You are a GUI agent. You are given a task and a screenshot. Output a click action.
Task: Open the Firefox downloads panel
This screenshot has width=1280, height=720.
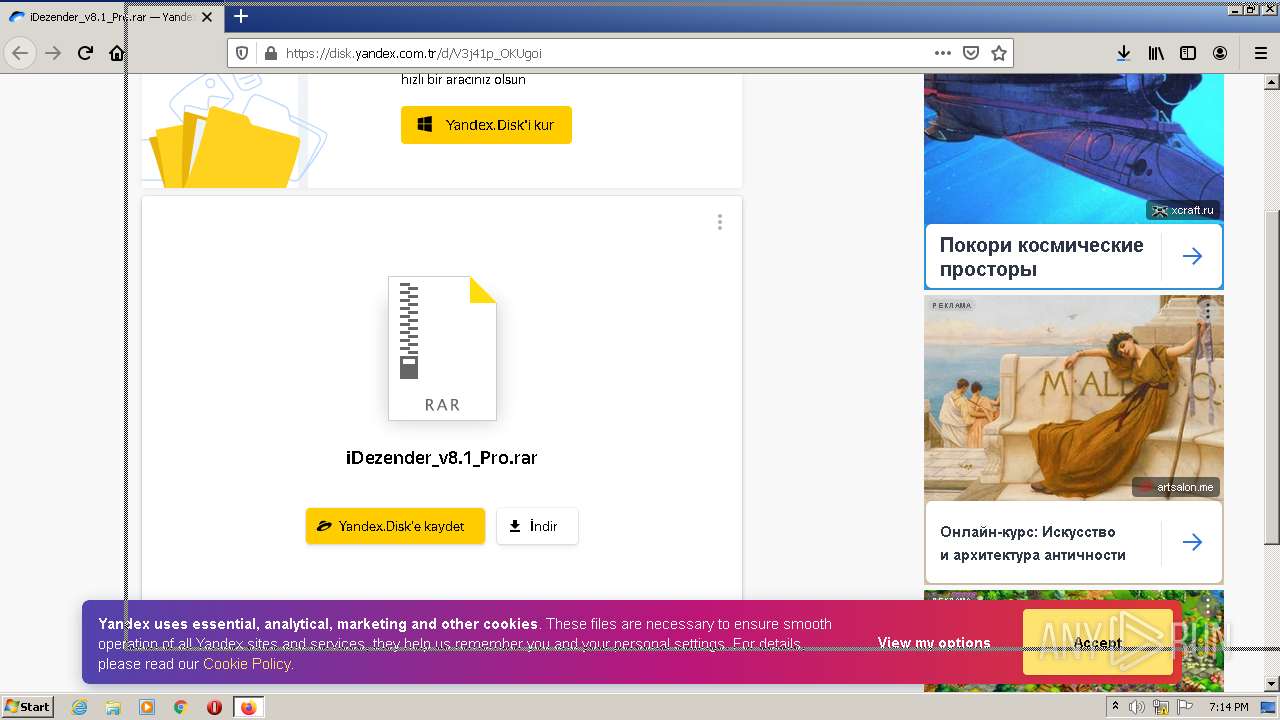coord(1124,53)
